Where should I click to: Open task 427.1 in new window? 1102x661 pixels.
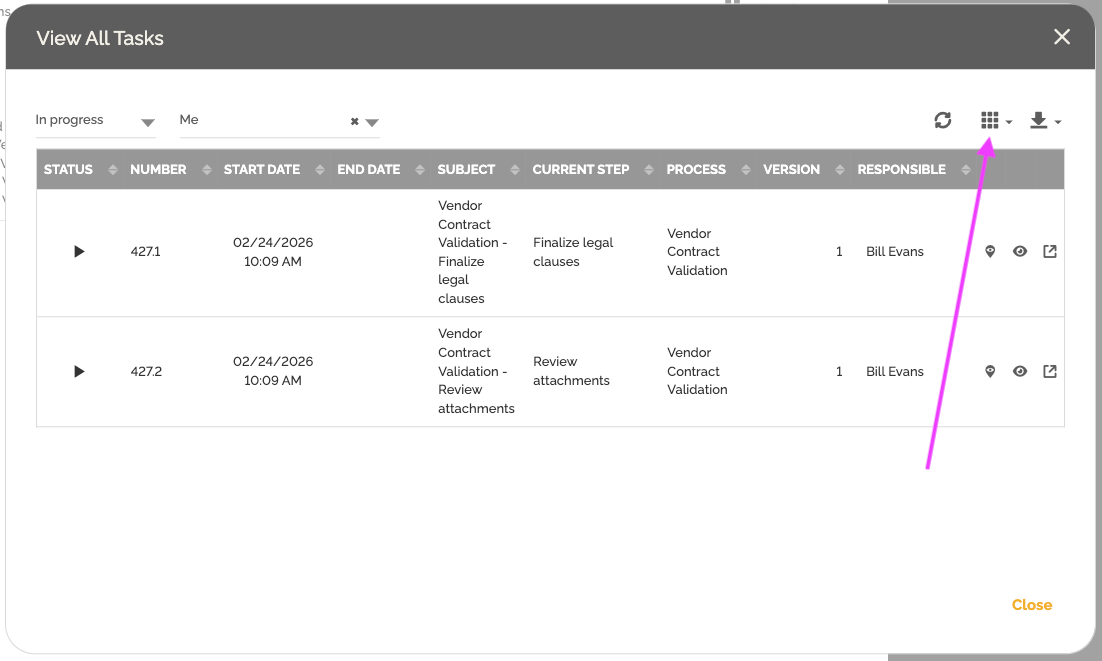click(1050, 252)
